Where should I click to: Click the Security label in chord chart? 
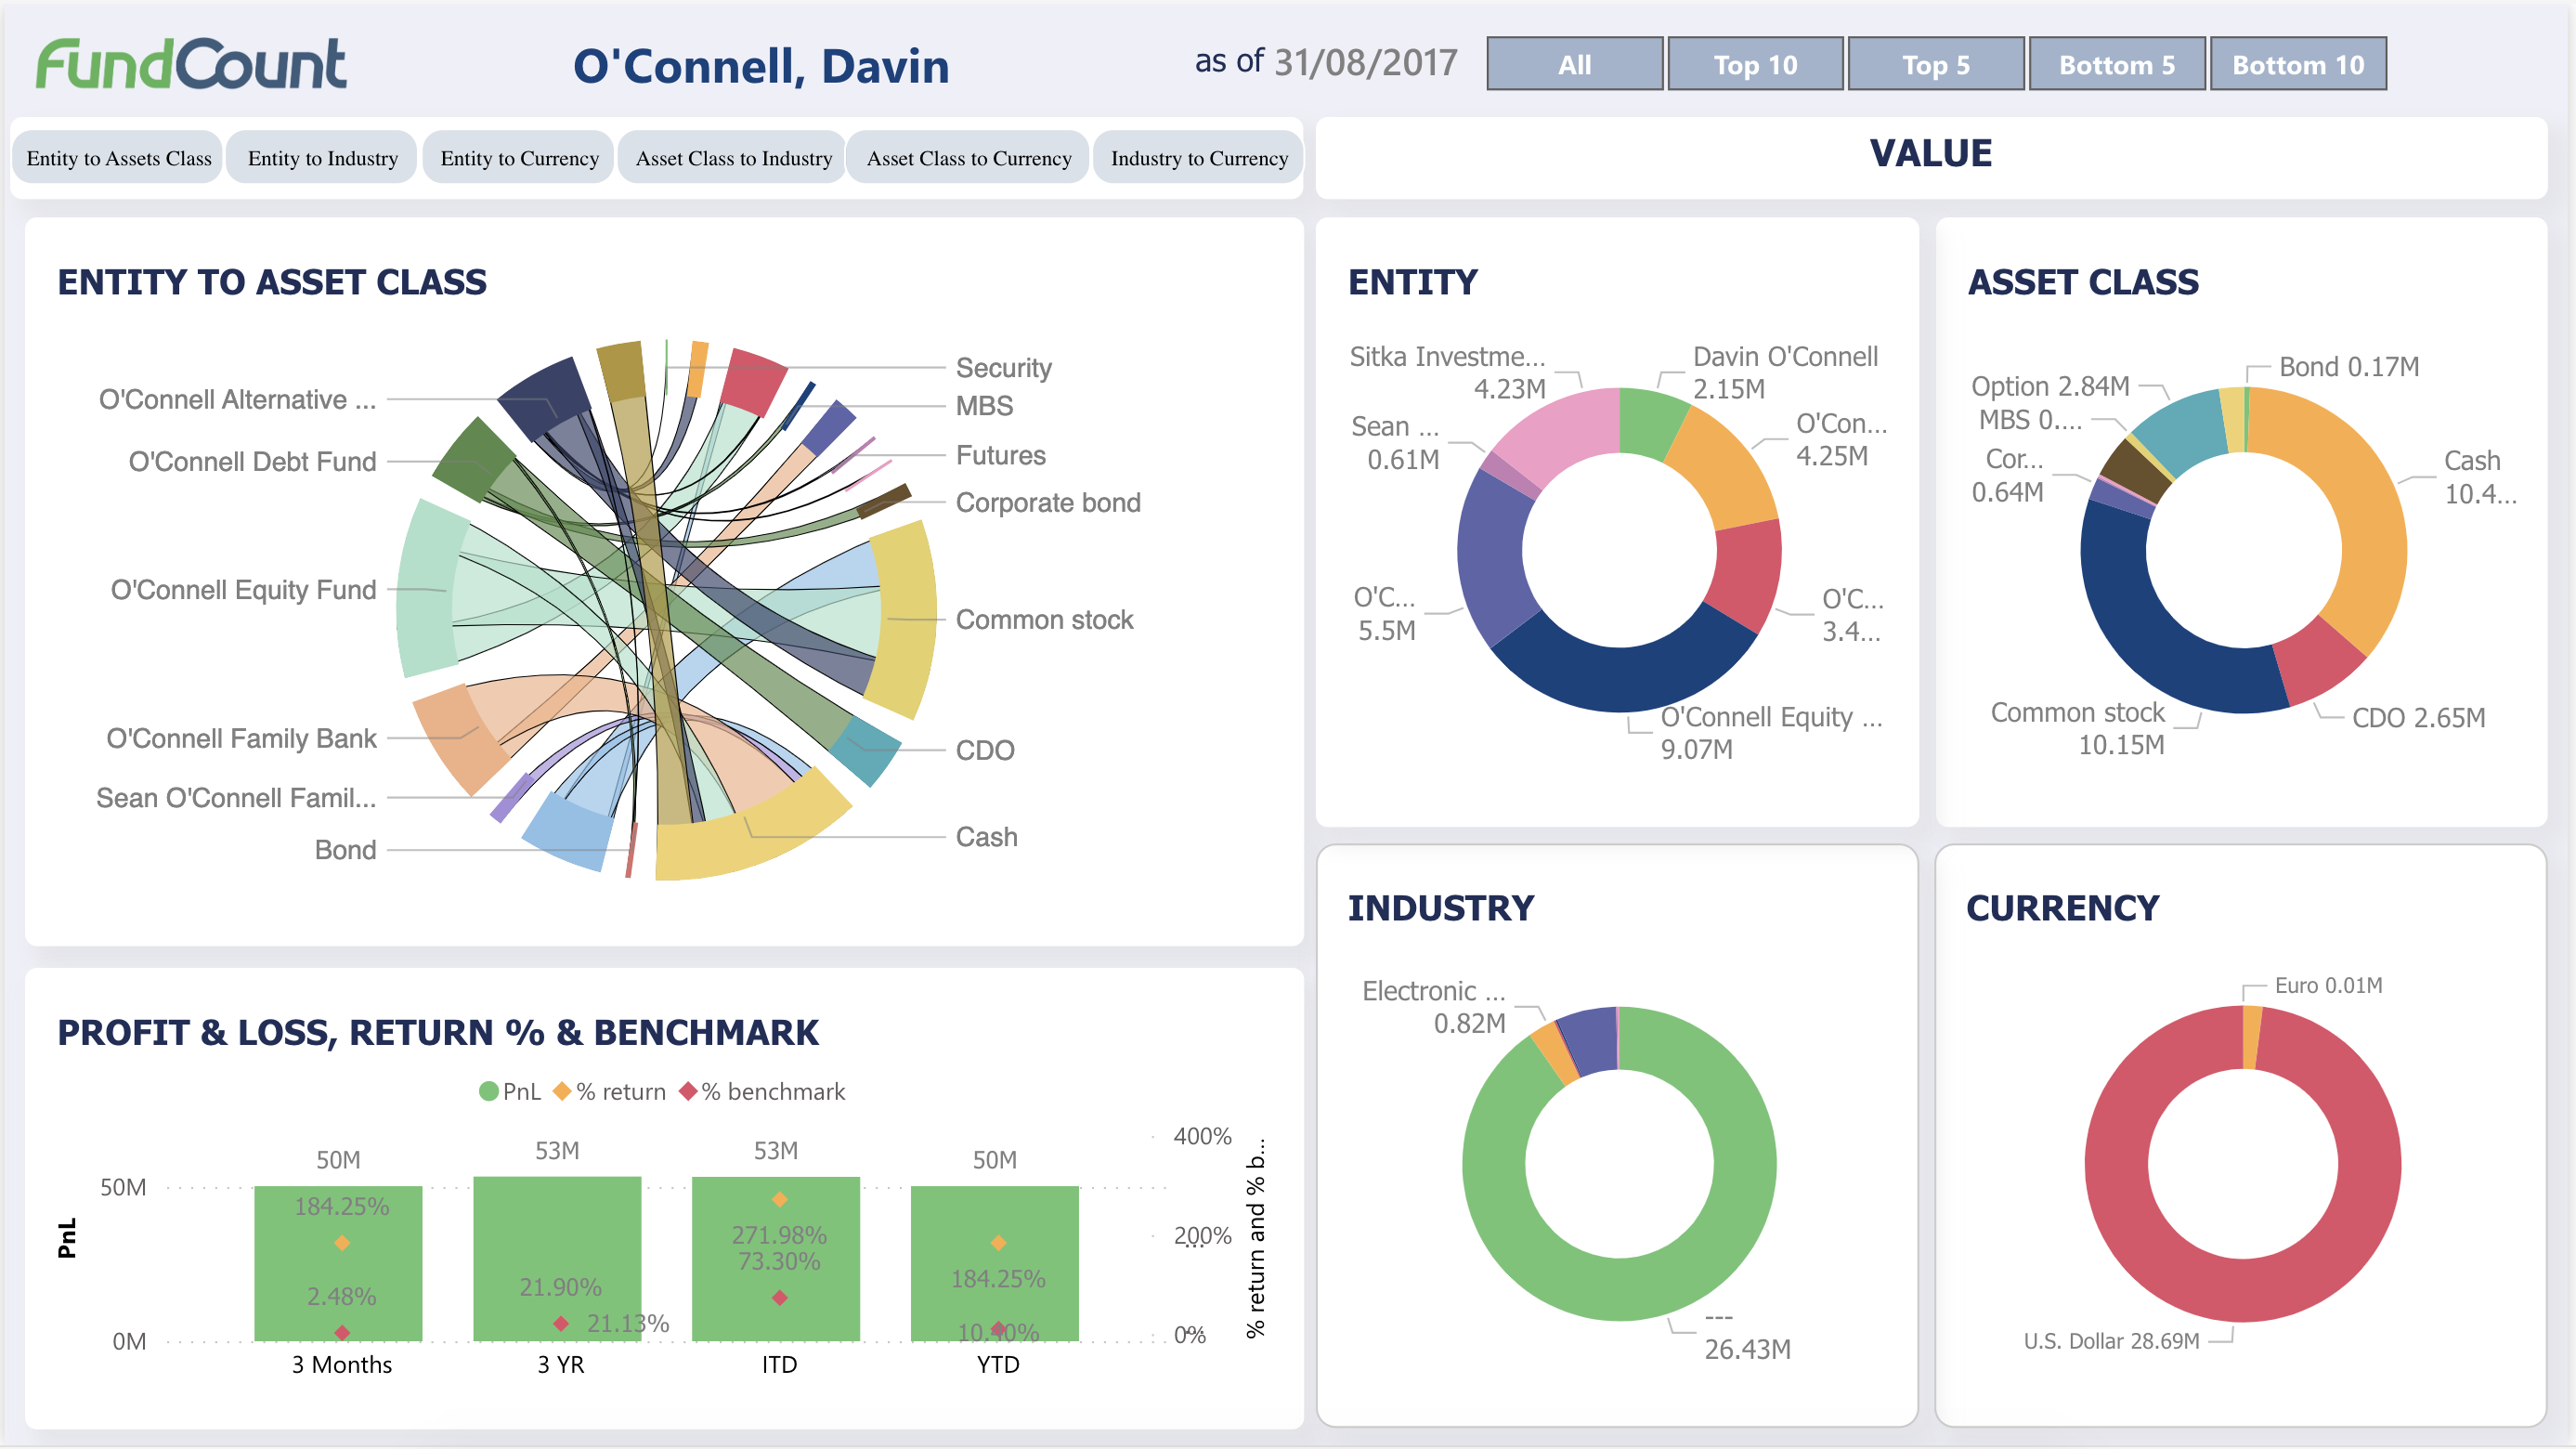click(1003, 368)
